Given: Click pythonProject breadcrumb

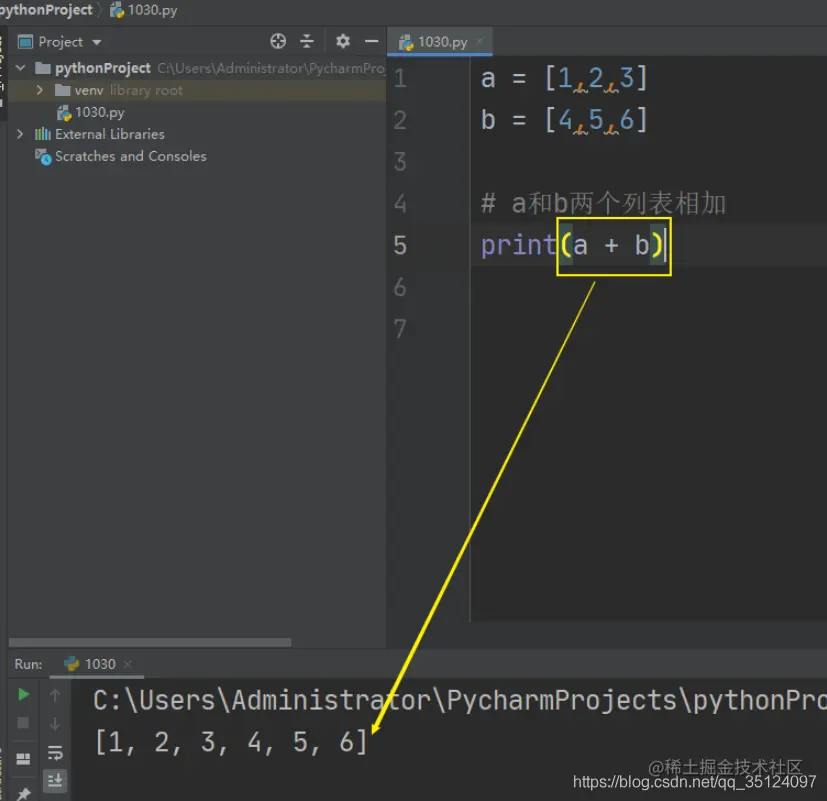Looking at the screenshot, I should point(45,10).
